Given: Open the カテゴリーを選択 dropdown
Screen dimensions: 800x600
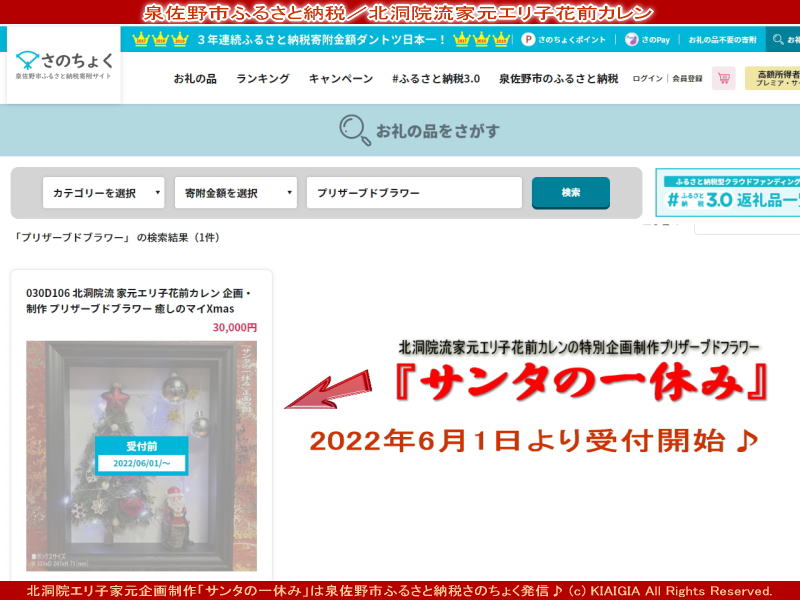Looking at the screenshot, I should 104,193.
